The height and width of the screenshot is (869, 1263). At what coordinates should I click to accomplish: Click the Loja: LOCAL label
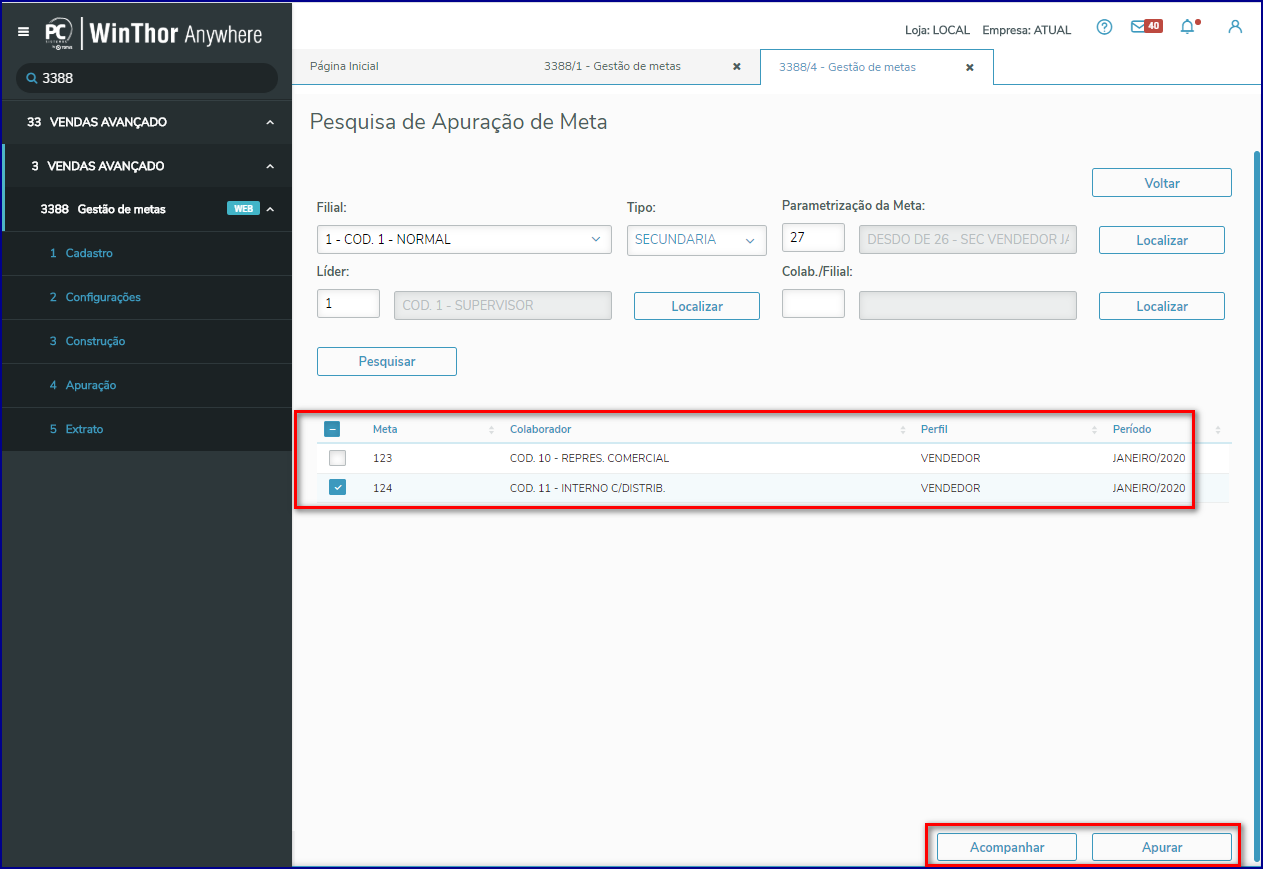[x=937, y=30]
